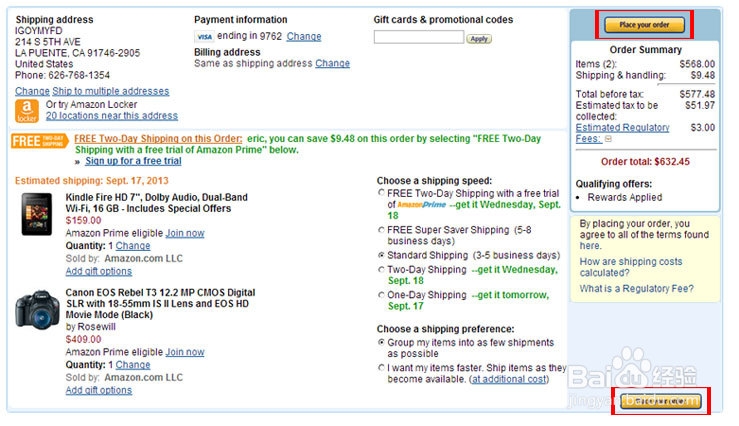This screenshot has height=426, width=739.
Task: Click the VISA card icon
Action: 204,37
